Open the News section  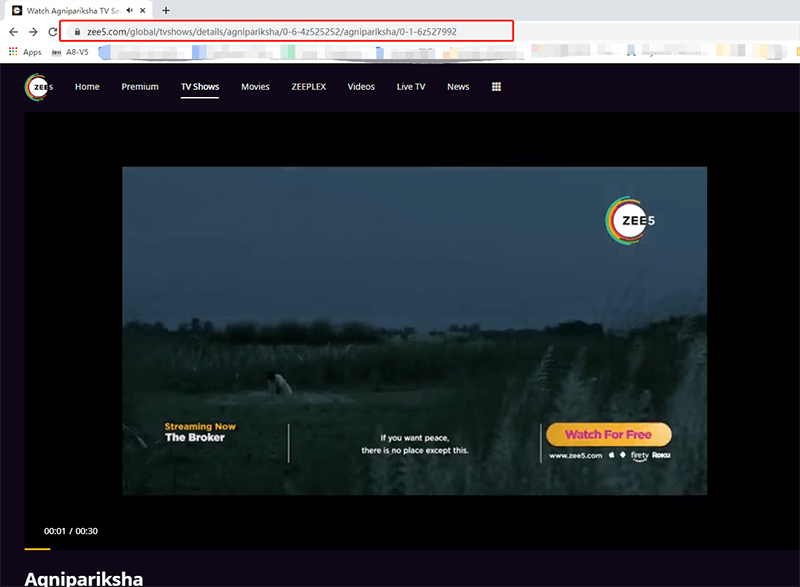pos(458,87)
